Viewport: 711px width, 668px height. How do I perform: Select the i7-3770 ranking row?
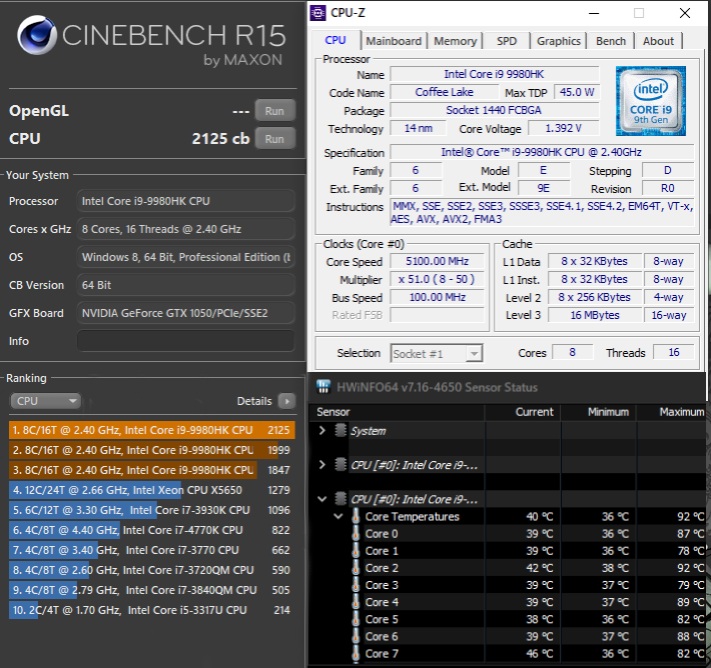pyautogui.click(x=152, y=550)
